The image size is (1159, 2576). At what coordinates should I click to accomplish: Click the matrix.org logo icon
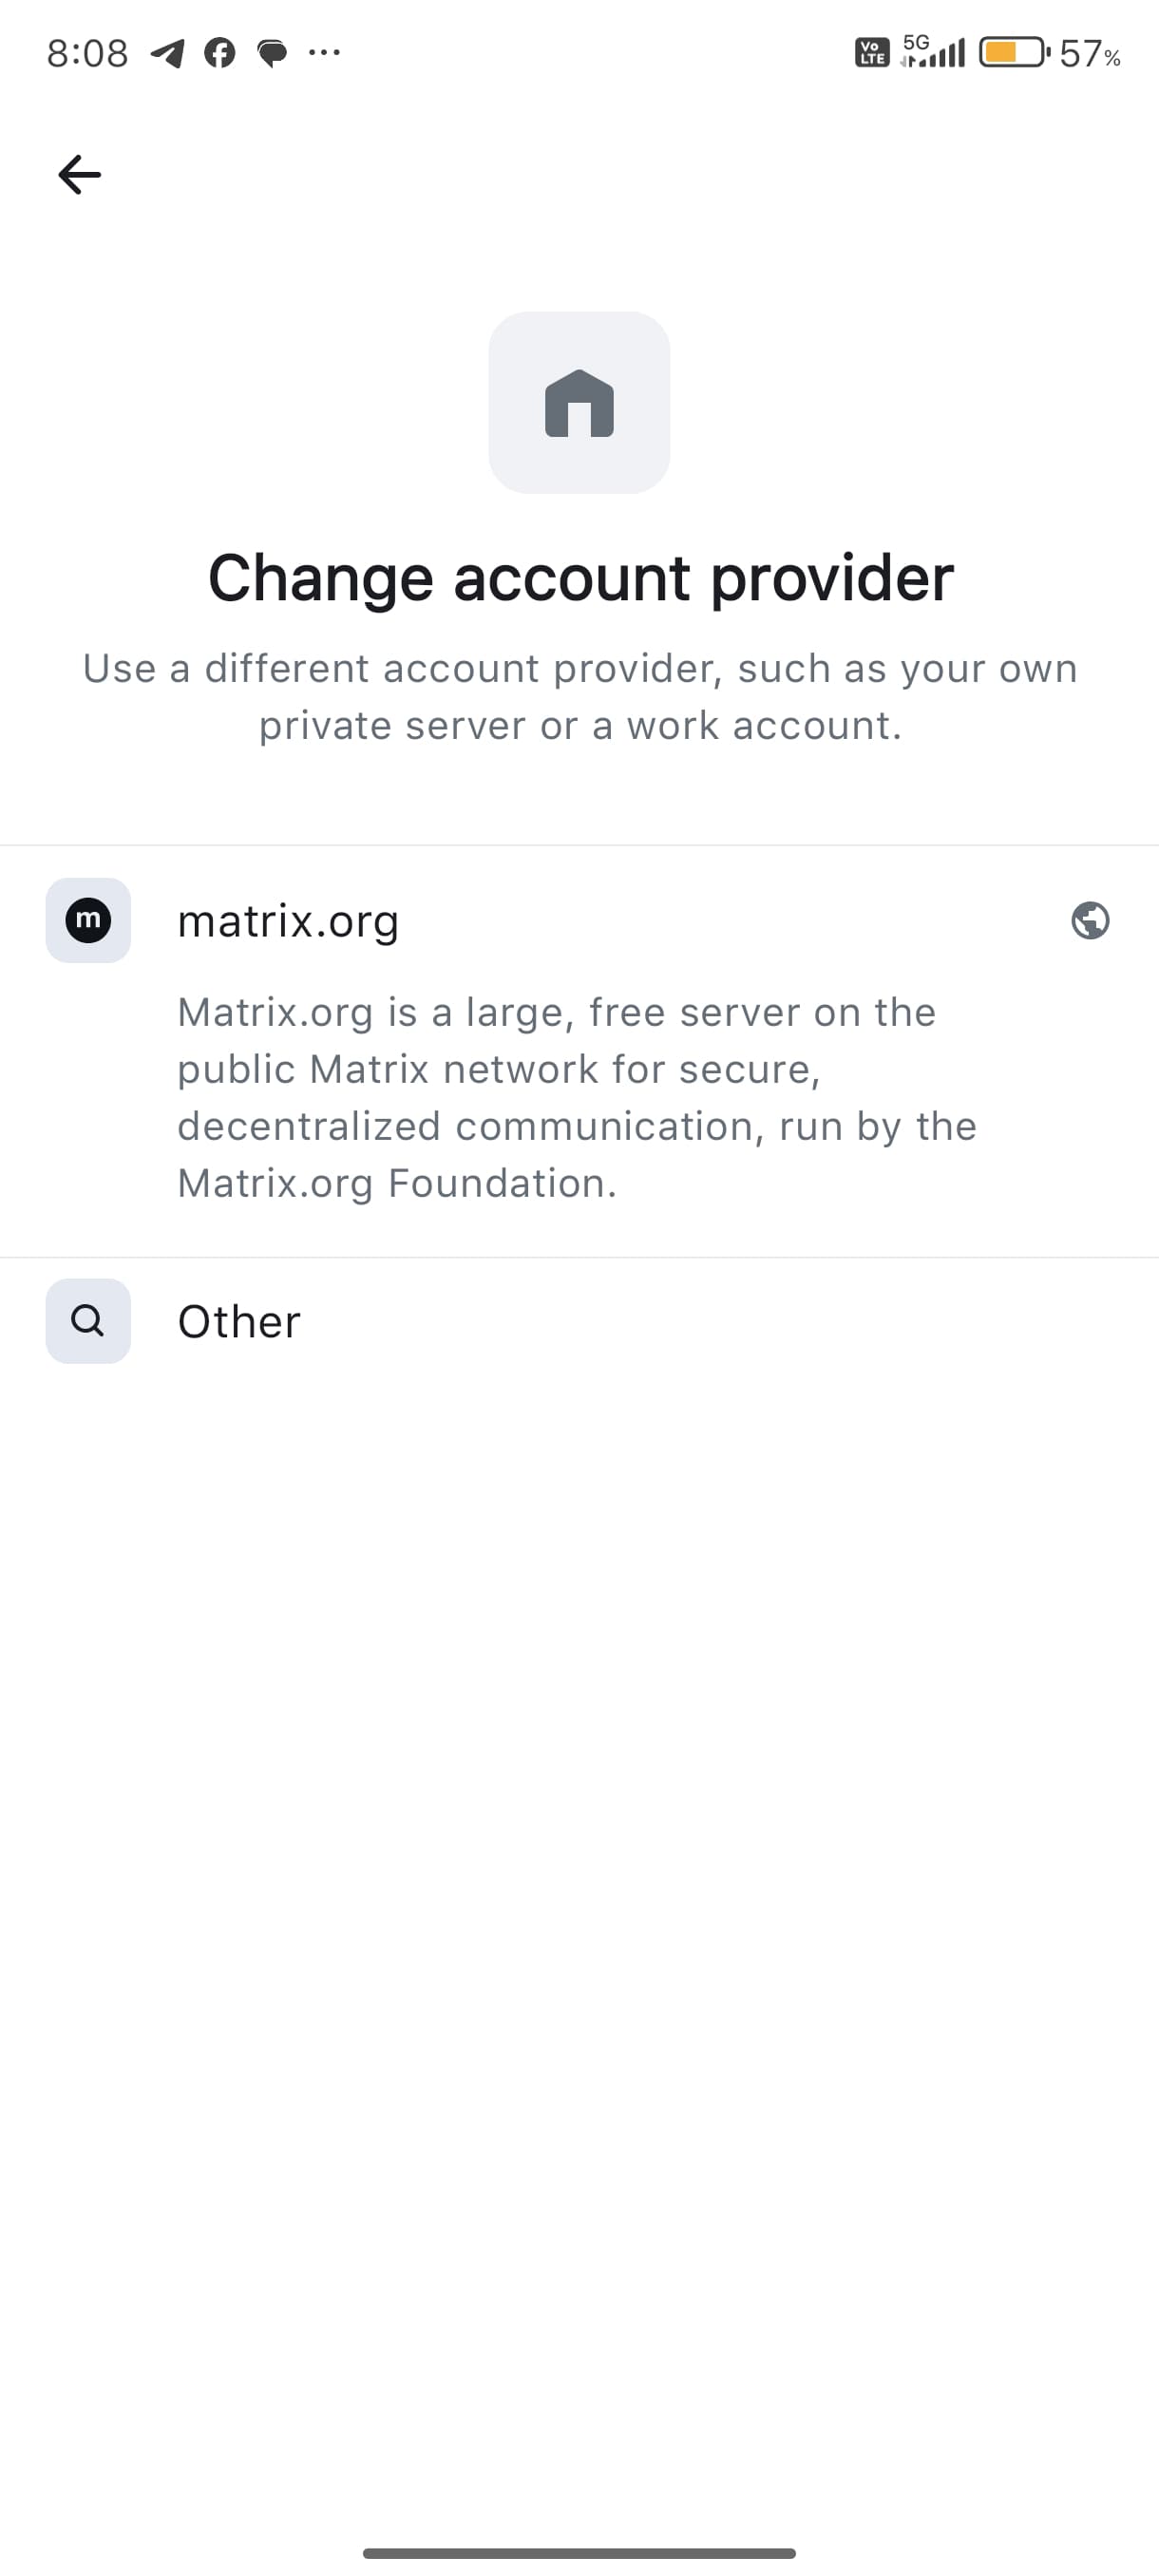coord(88,920)
